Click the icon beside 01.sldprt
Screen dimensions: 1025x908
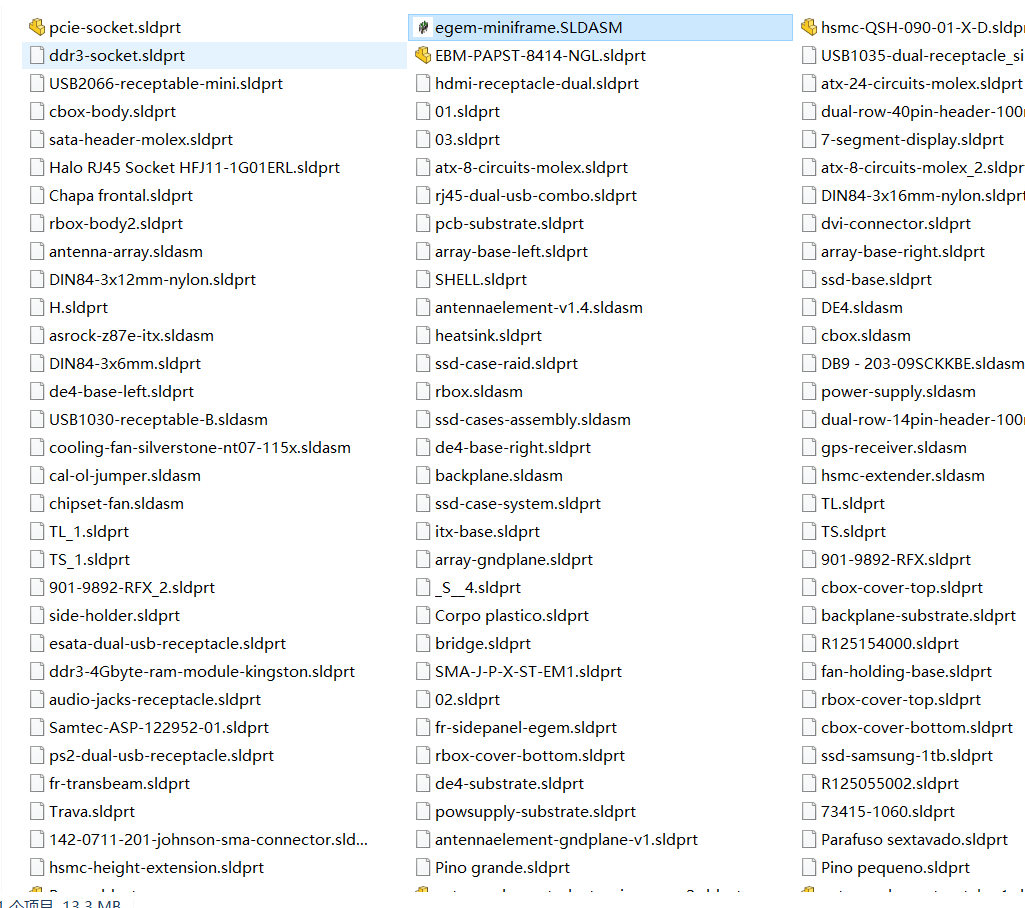point(423,112)
